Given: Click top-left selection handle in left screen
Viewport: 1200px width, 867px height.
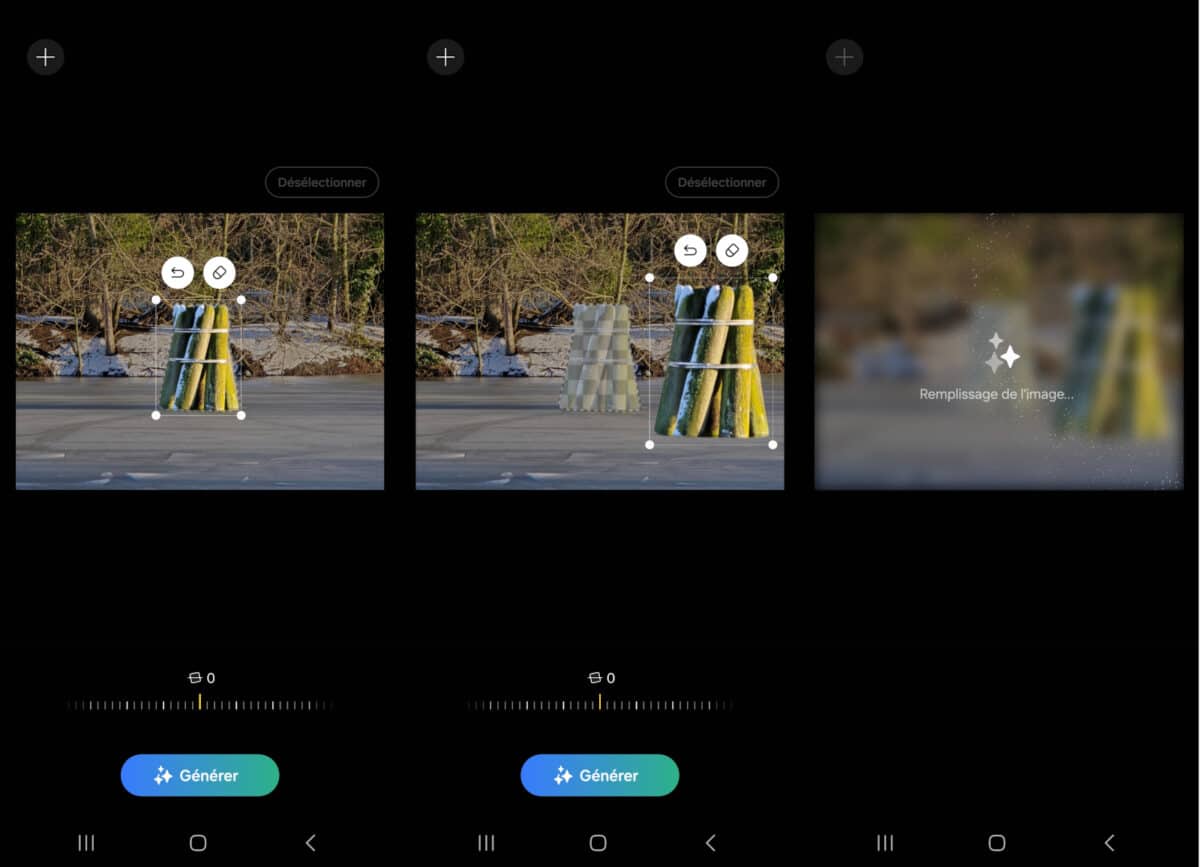Looking at the screenshot, I should 156,299.
